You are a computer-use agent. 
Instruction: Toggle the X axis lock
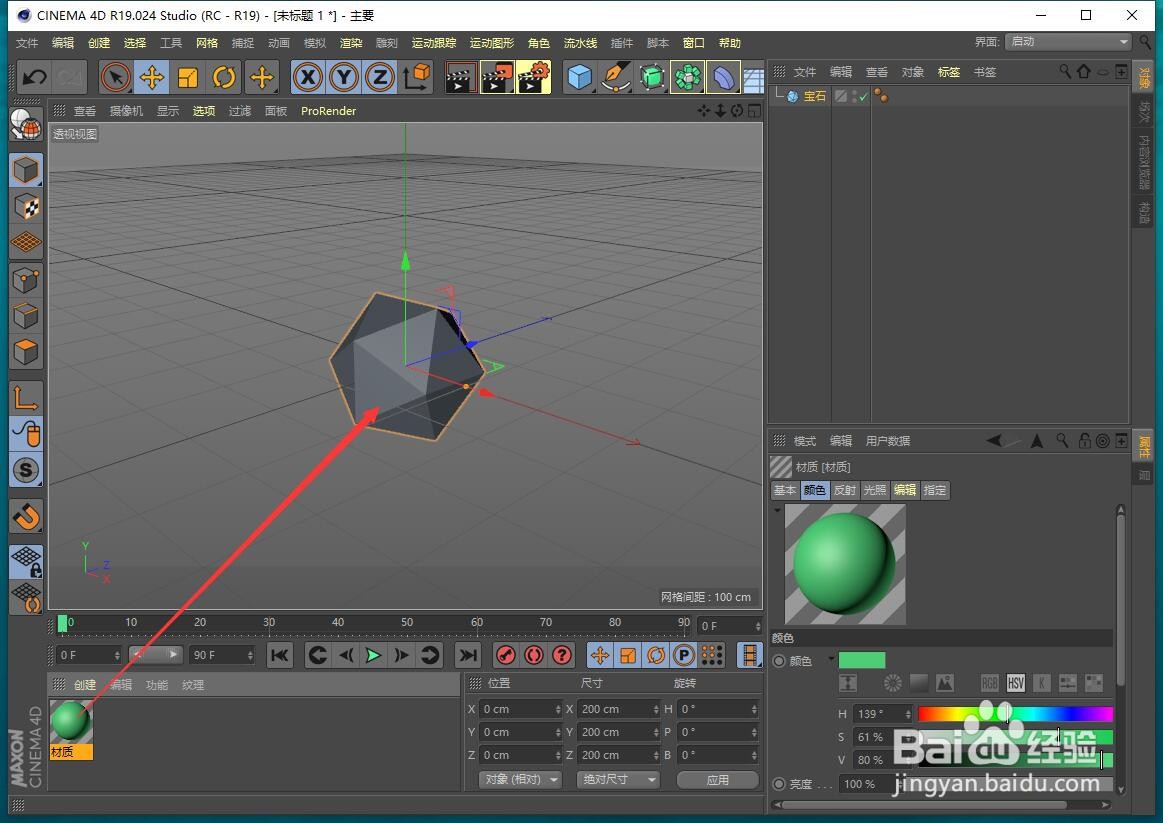click(x=308, y=77)
